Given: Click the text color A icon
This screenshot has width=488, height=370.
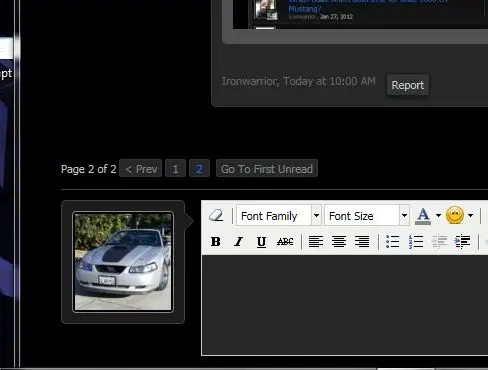Looking at the screenshot, I should click(x=423, y=216).
